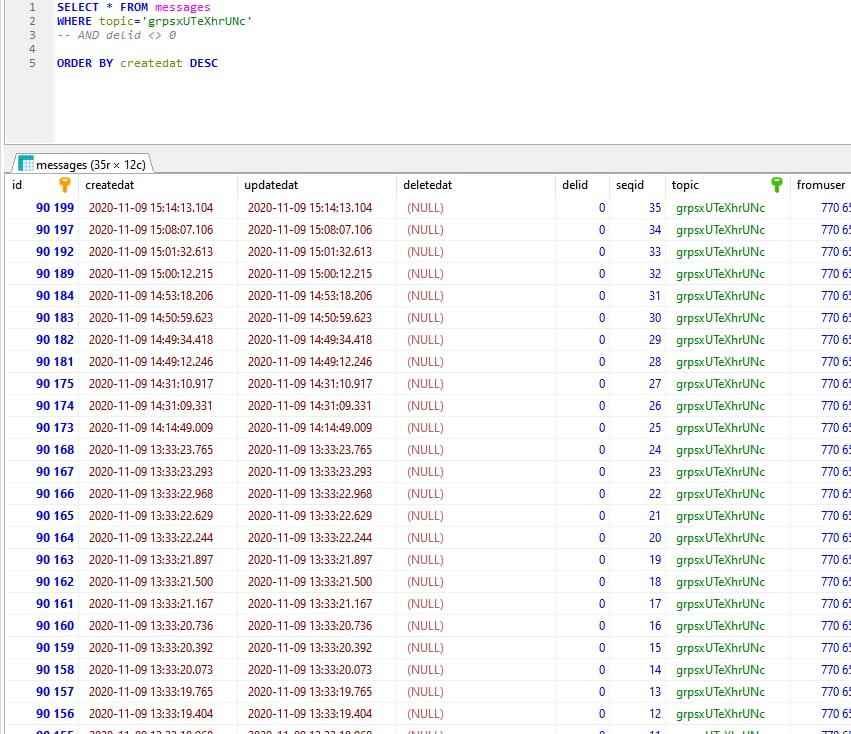851x734 pixels.
Task: Select the id cell 90 199
Action: click(55, 208)
